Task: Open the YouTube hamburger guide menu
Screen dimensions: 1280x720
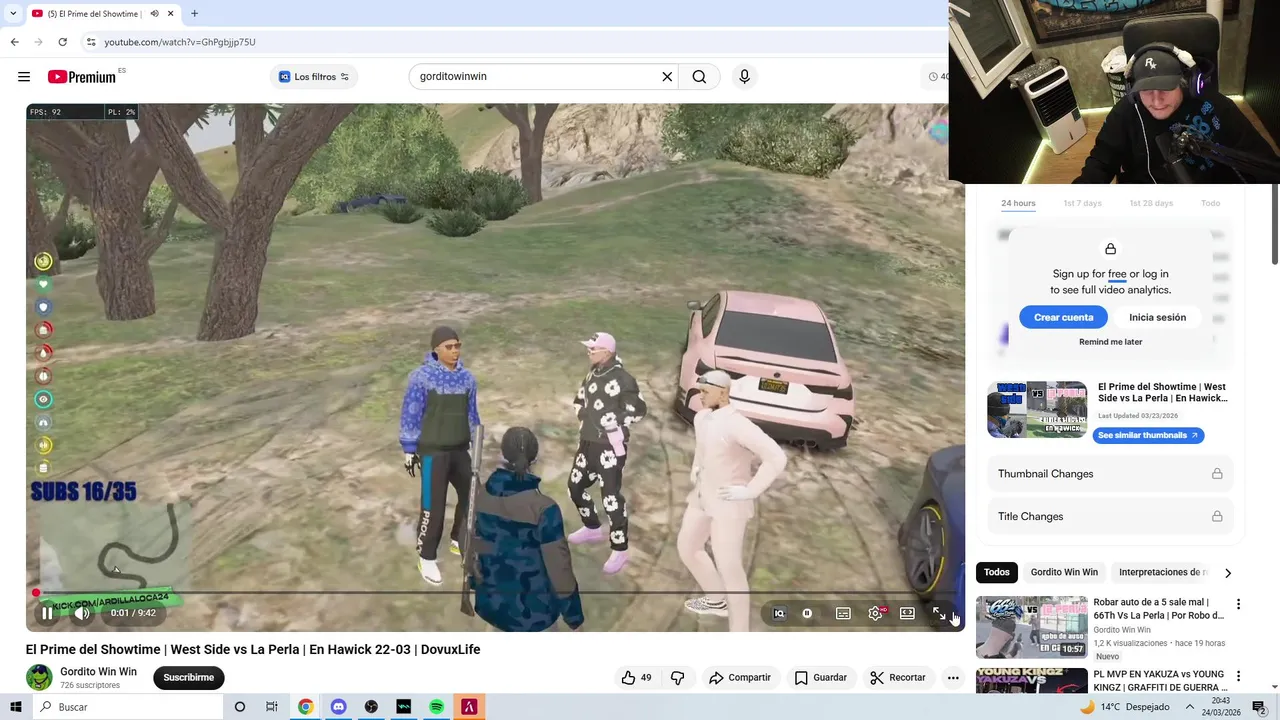Action: 24,77
